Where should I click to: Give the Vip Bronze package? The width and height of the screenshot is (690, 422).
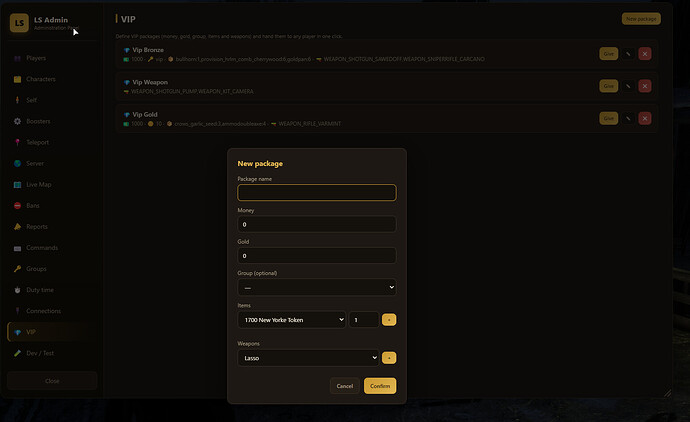(x=609, y=54)
